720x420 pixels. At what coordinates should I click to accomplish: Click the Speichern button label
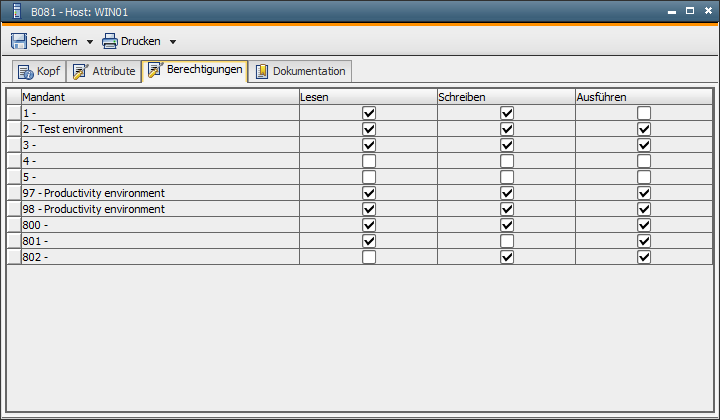[x=54, y=41]
